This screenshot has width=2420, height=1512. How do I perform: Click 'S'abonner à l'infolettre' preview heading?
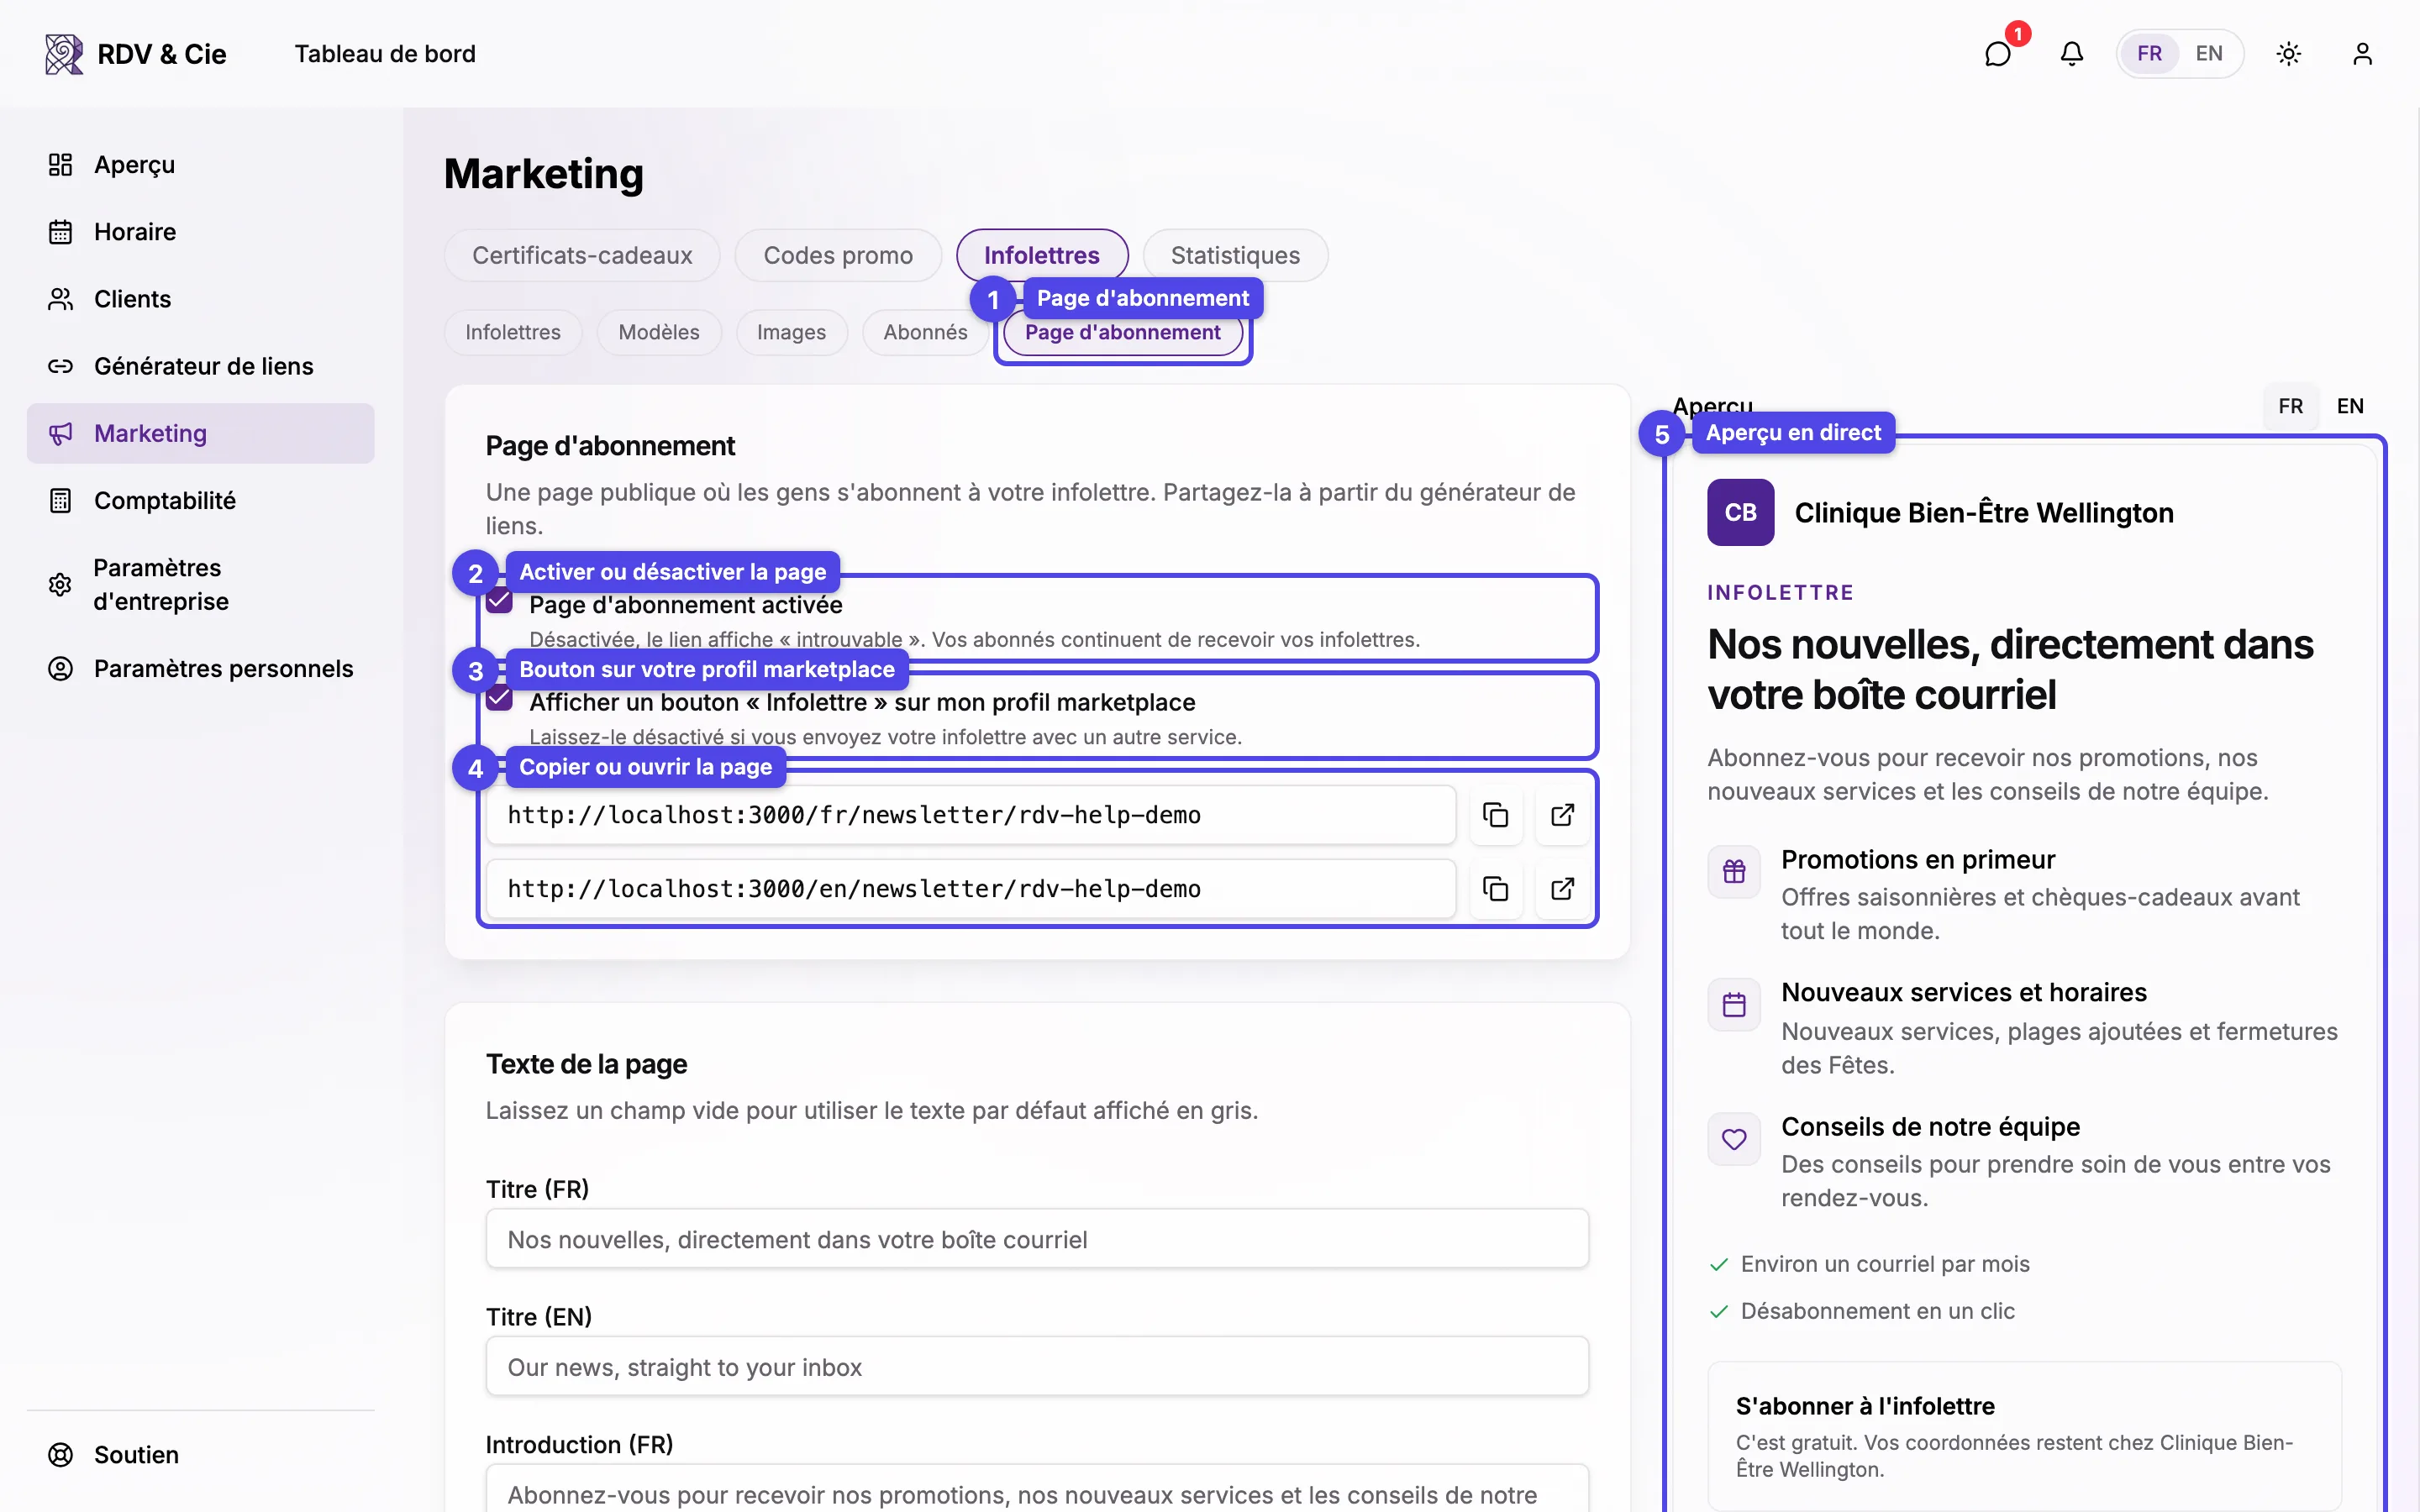[1865, 1406]
